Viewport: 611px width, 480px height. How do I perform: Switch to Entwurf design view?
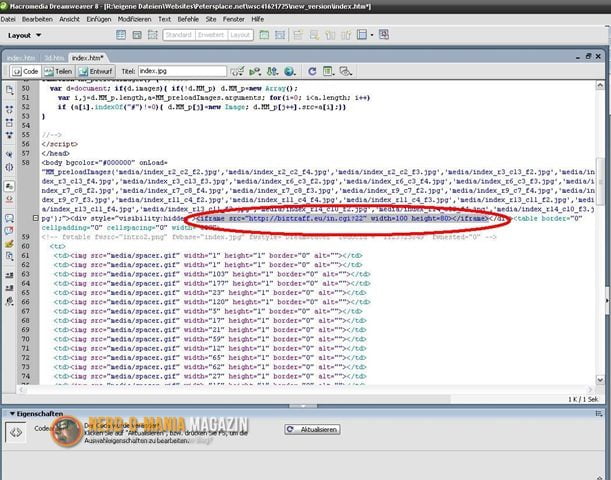click(95, 71)
